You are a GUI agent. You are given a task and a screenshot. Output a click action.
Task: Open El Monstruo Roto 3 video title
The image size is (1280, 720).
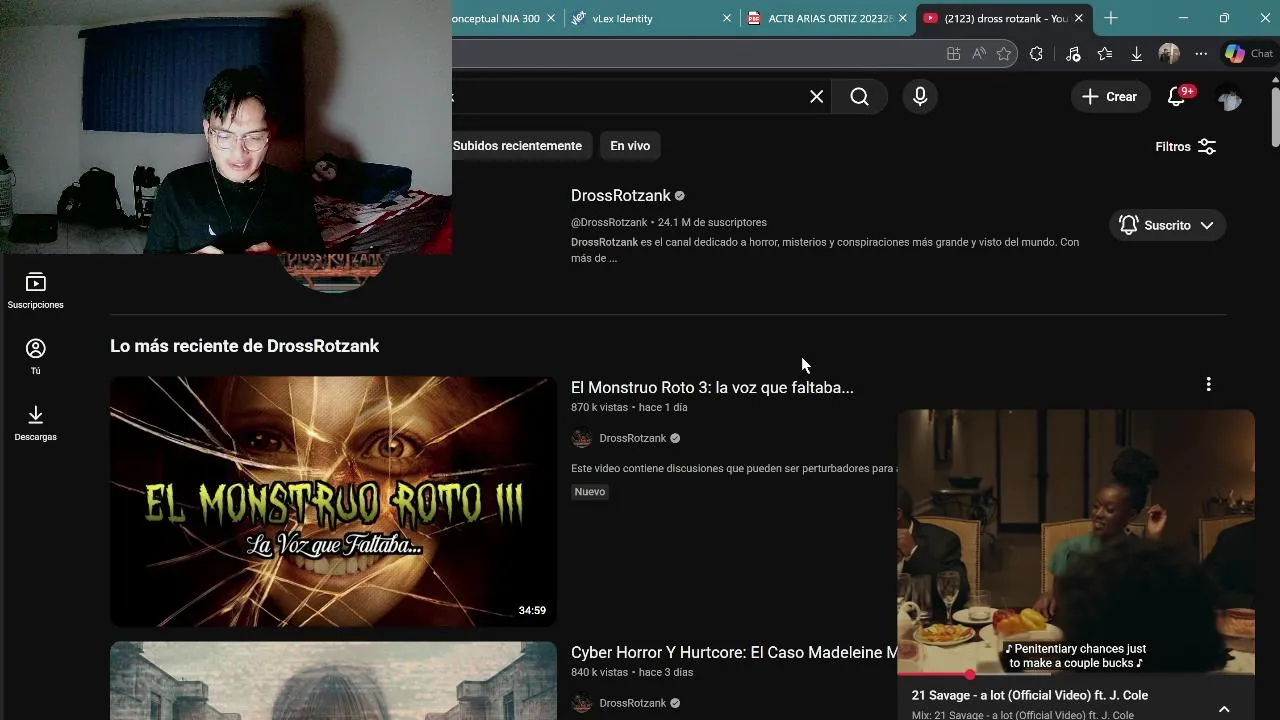pos(712,388)
